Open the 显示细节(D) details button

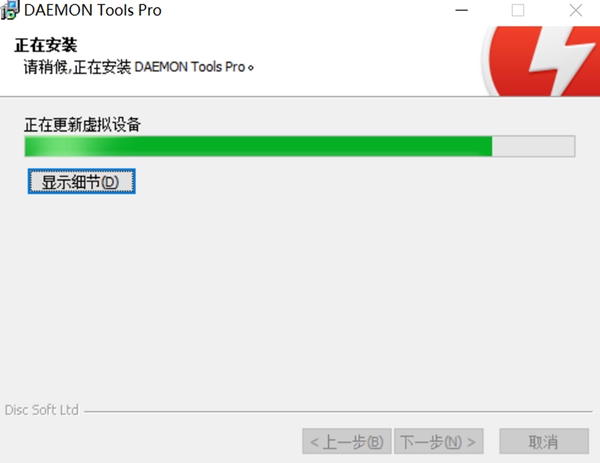(x=82, y=181)
